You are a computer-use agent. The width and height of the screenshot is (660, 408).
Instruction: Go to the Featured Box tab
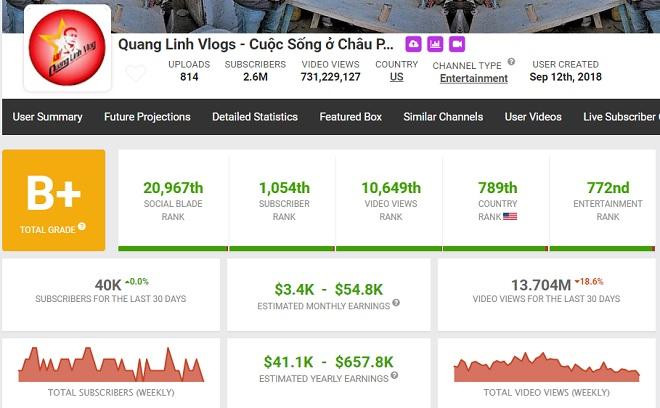351,117
